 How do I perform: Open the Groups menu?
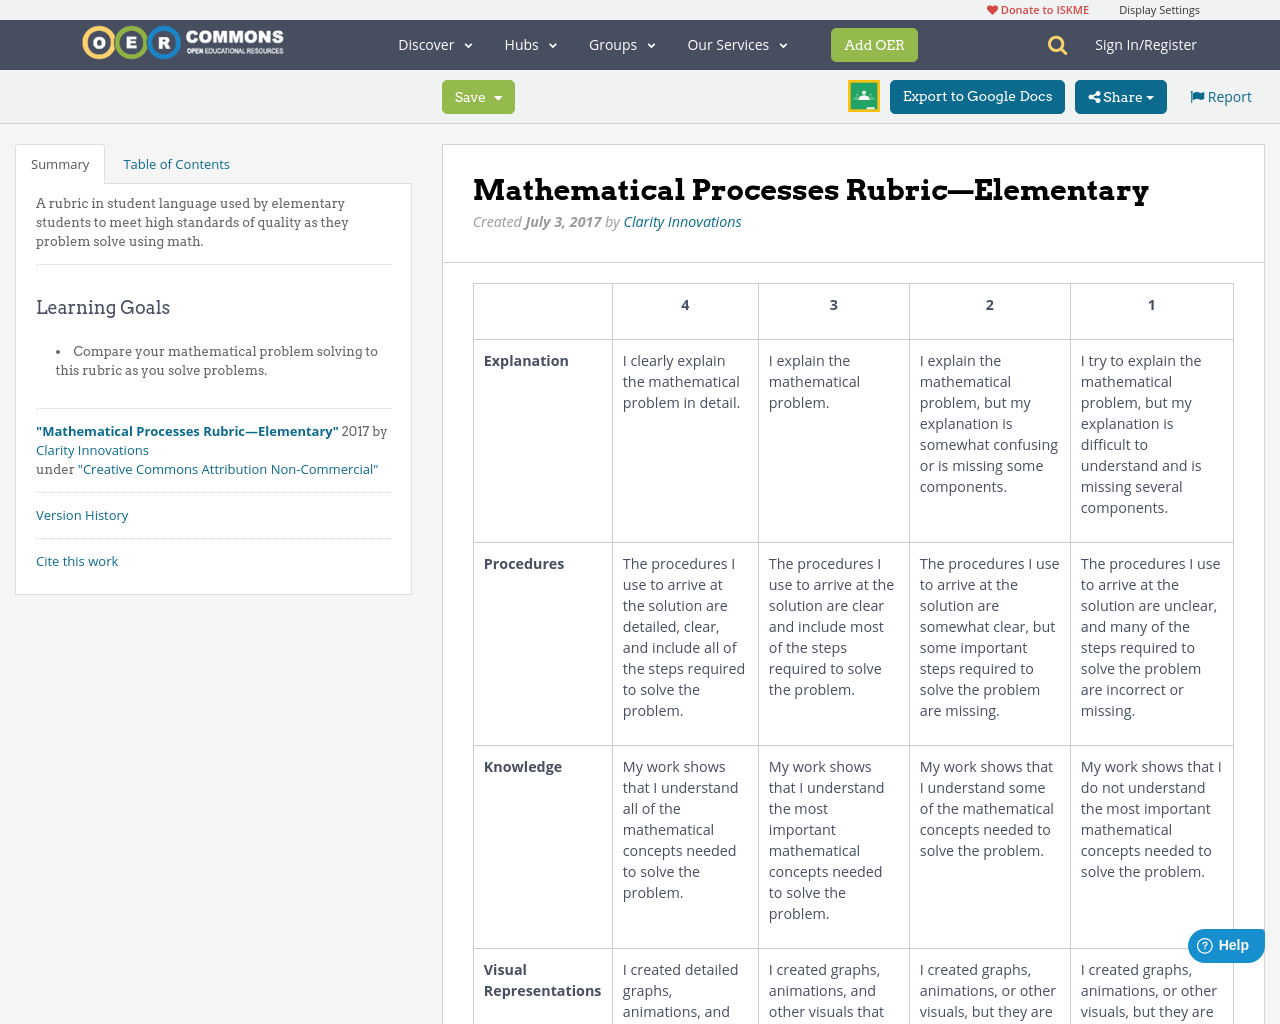click(x=619, y=44)
